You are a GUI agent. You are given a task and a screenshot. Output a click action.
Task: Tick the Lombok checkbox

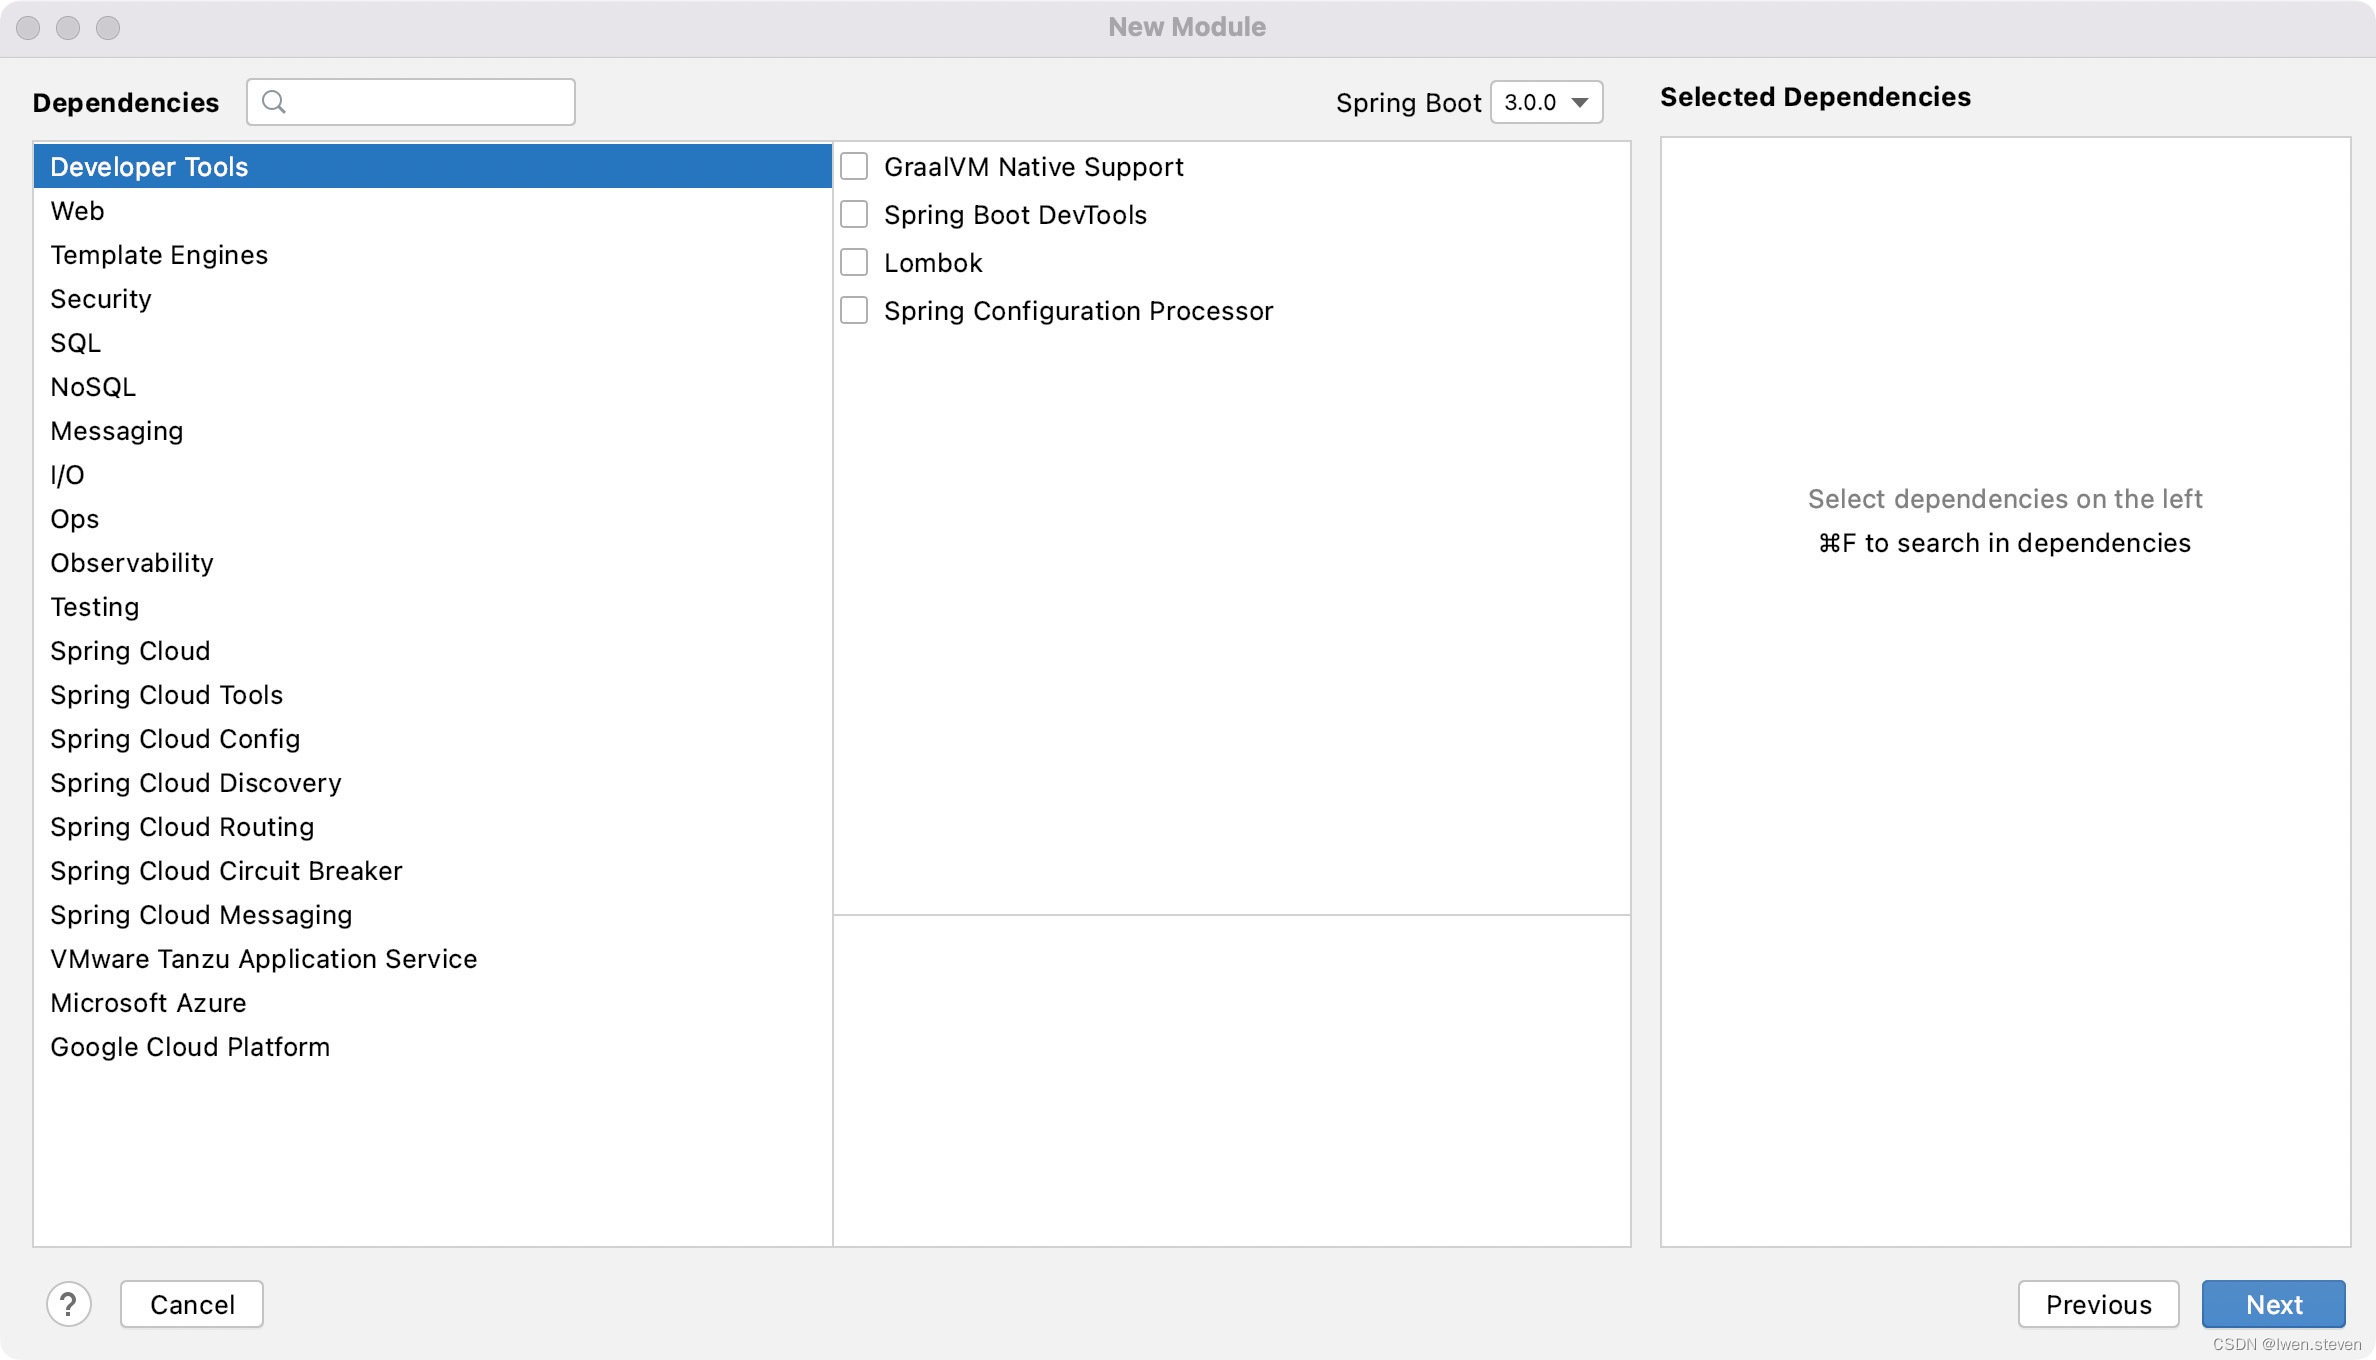854,262
